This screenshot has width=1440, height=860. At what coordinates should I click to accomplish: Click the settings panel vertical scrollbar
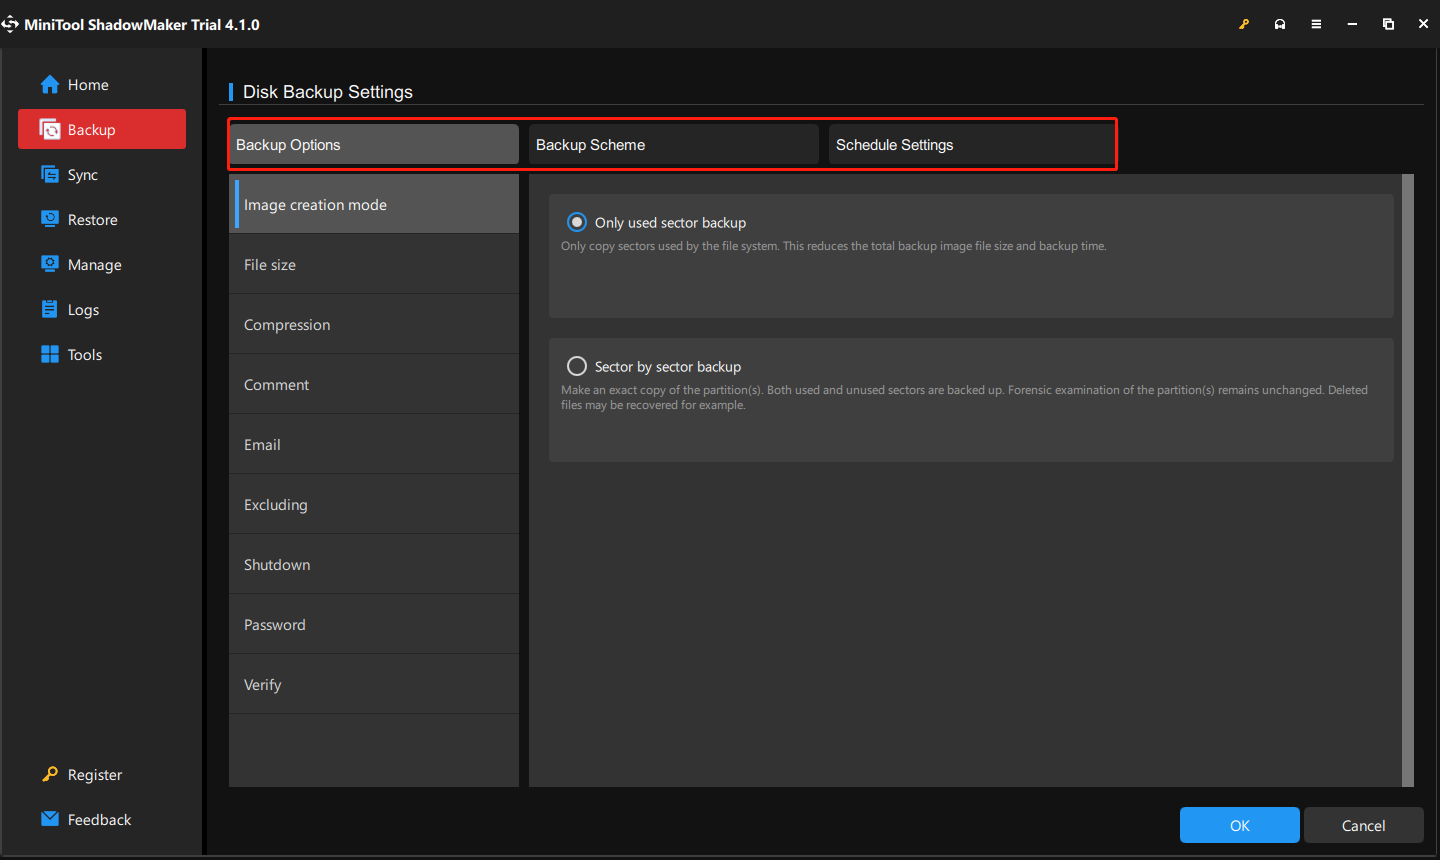click(x=1408, y=480)
